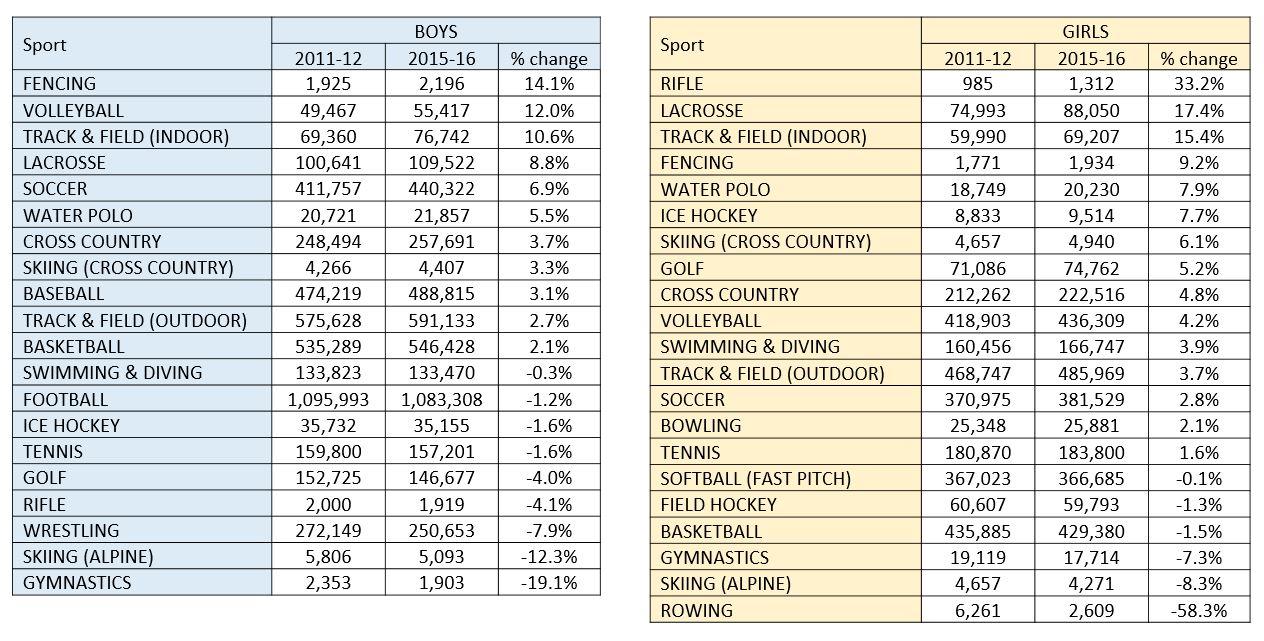Viewport: 1264px width, 641px height.
Task: Select boys % change column header
Action: [548, 59]
